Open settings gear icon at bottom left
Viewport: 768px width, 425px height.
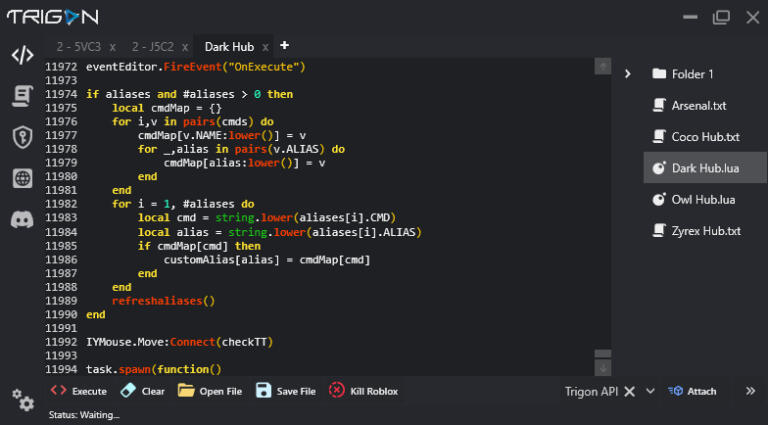click(x=22, y=400)
